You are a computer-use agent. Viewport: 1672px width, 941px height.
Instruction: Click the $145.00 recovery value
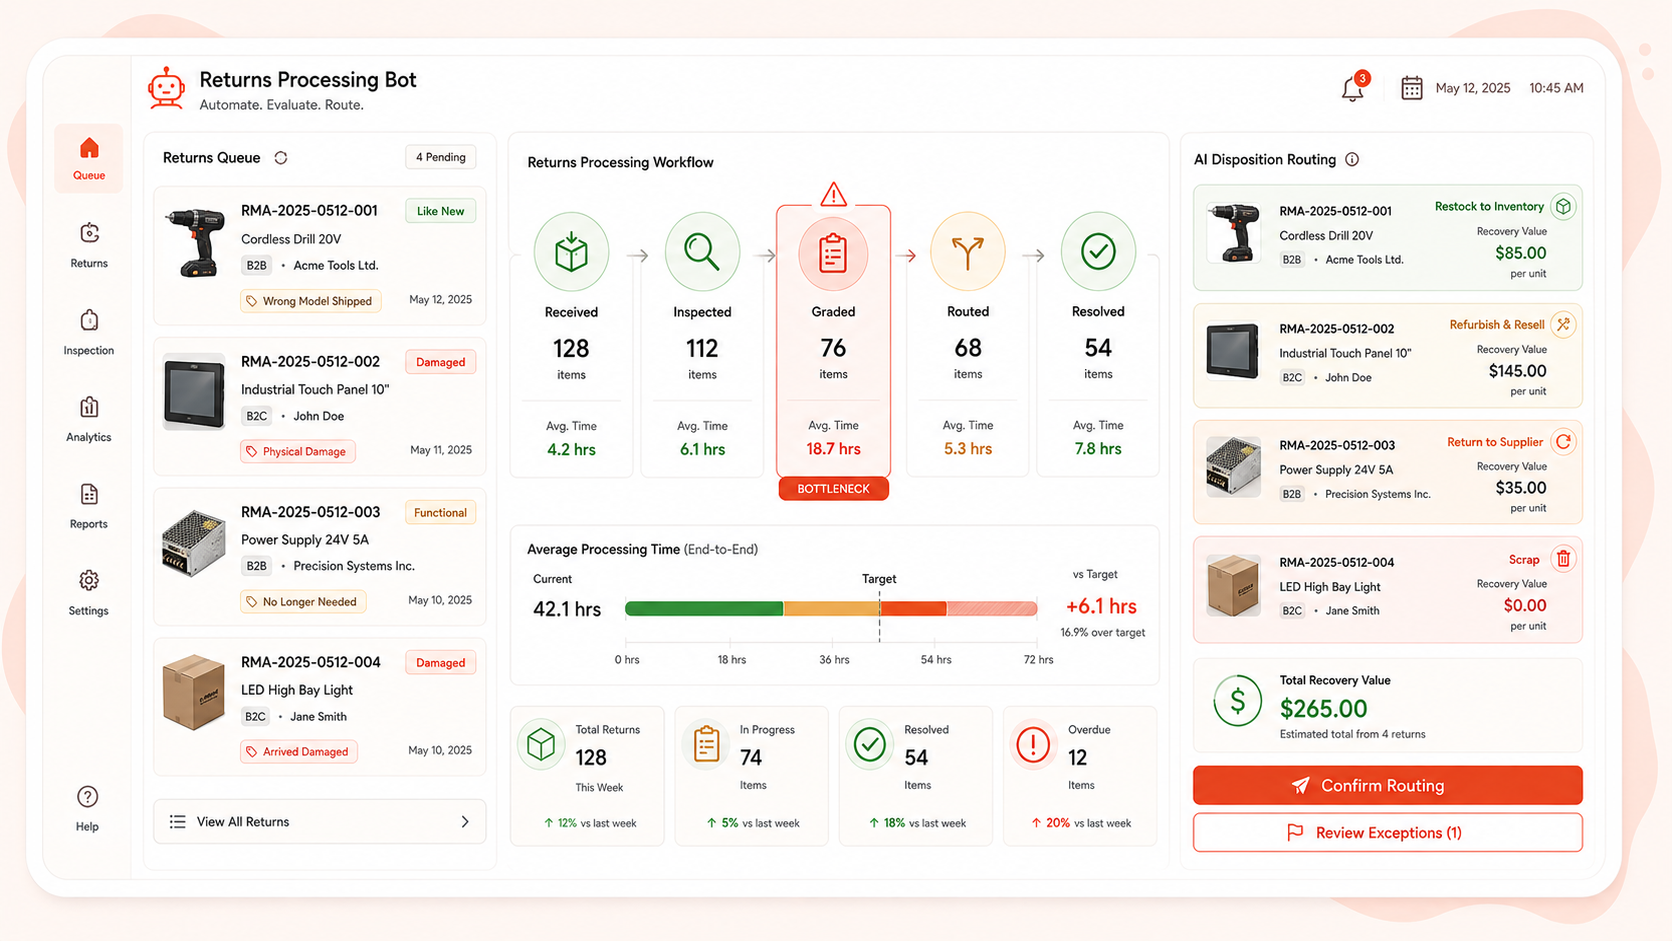tap(1517, 371)
